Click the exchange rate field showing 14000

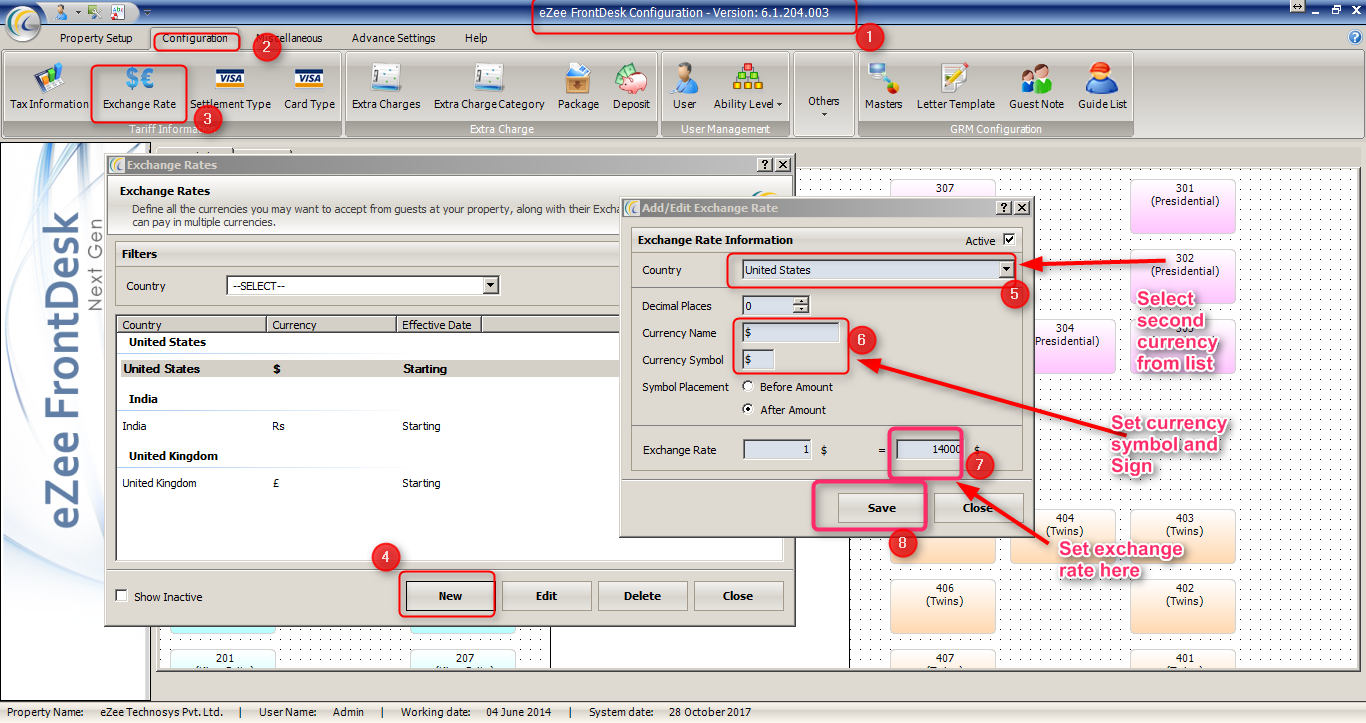[x=929, y=450]
